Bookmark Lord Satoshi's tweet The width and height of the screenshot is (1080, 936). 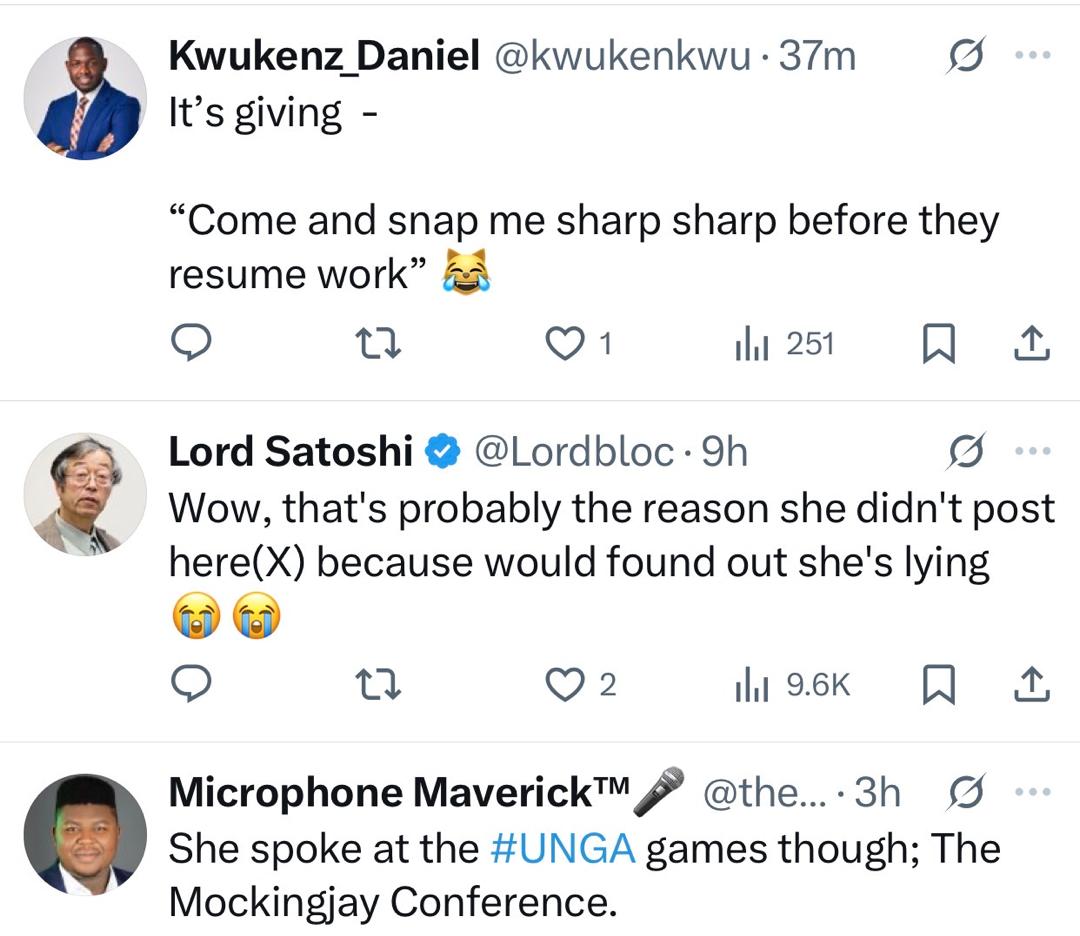936,684
